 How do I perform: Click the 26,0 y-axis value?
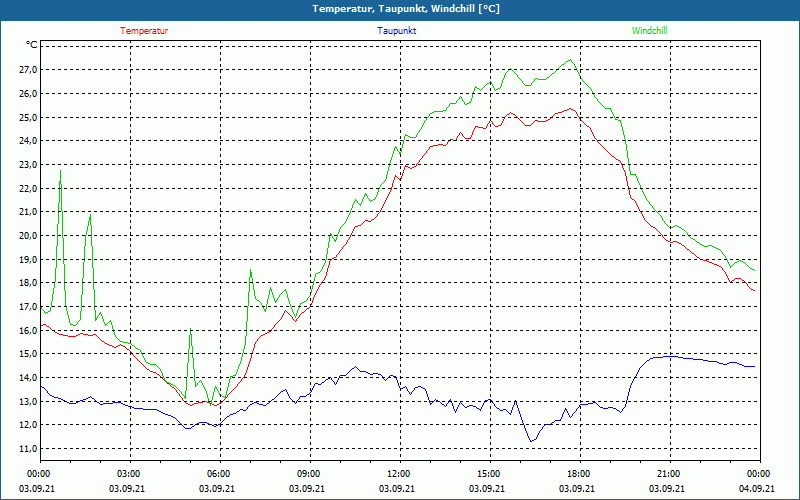coord(29,94)
